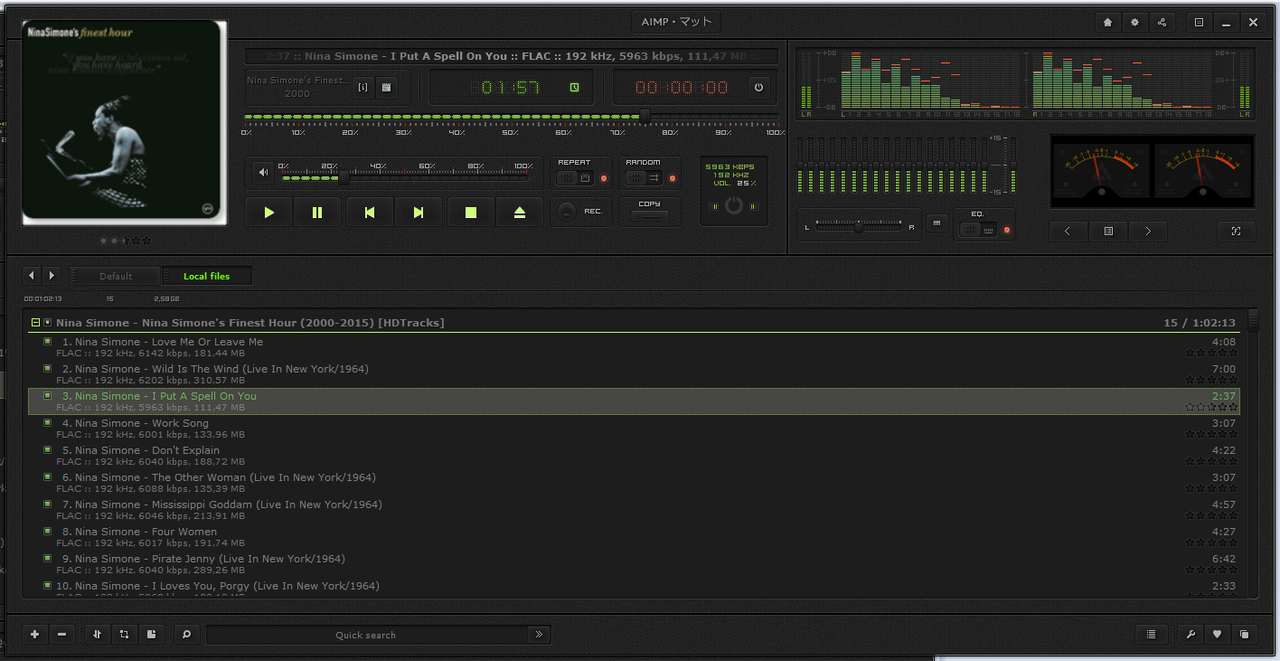
Task: Go to next playlist tab with right arrow
Action: (52, 275)
